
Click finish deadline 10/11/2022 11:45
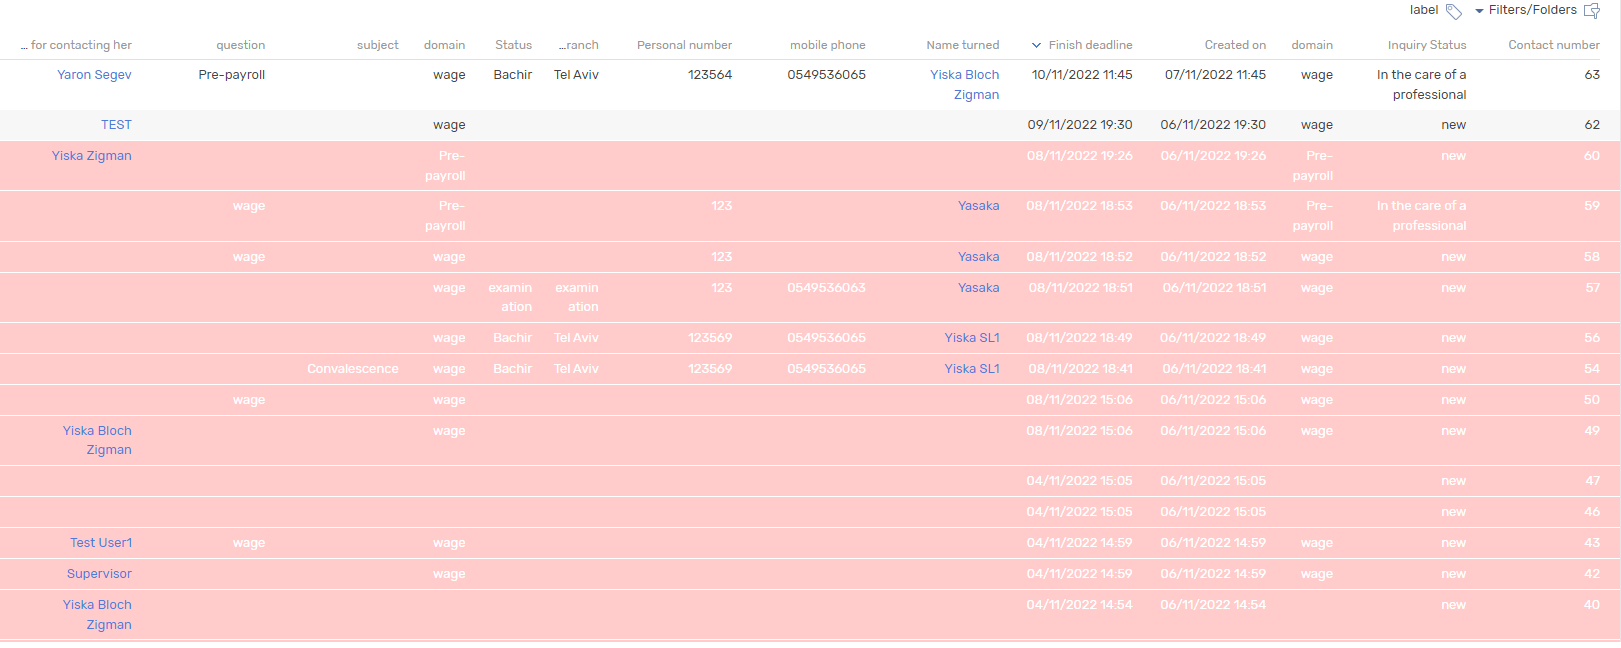click(1082, 75)
